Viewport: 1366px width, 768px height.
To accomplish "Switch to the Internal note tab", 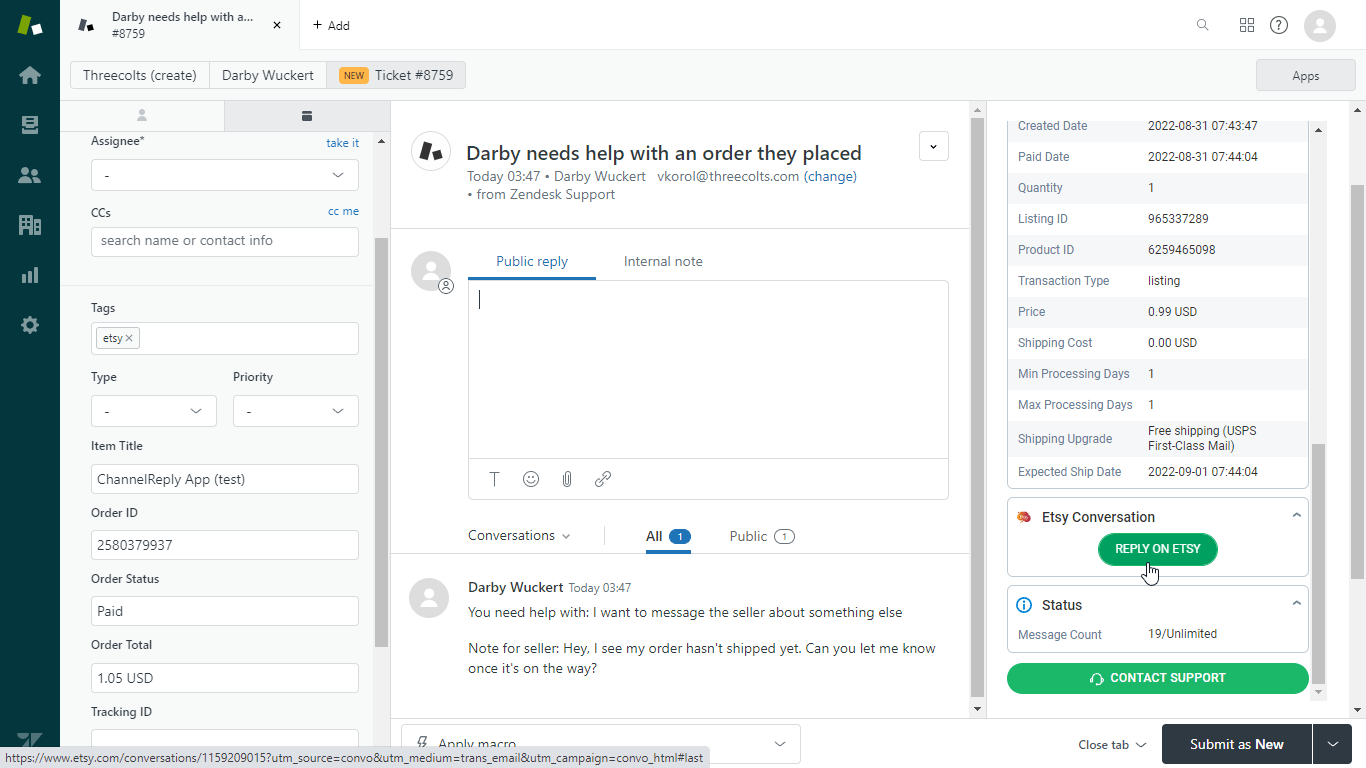I will tap(663, 261).
